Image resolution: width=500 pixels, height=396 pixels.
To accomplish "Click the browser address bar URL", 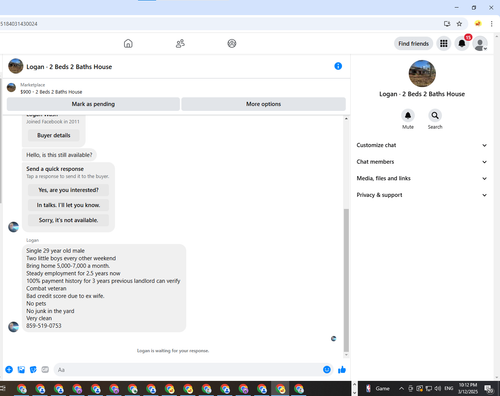I will tap(19, 24).
